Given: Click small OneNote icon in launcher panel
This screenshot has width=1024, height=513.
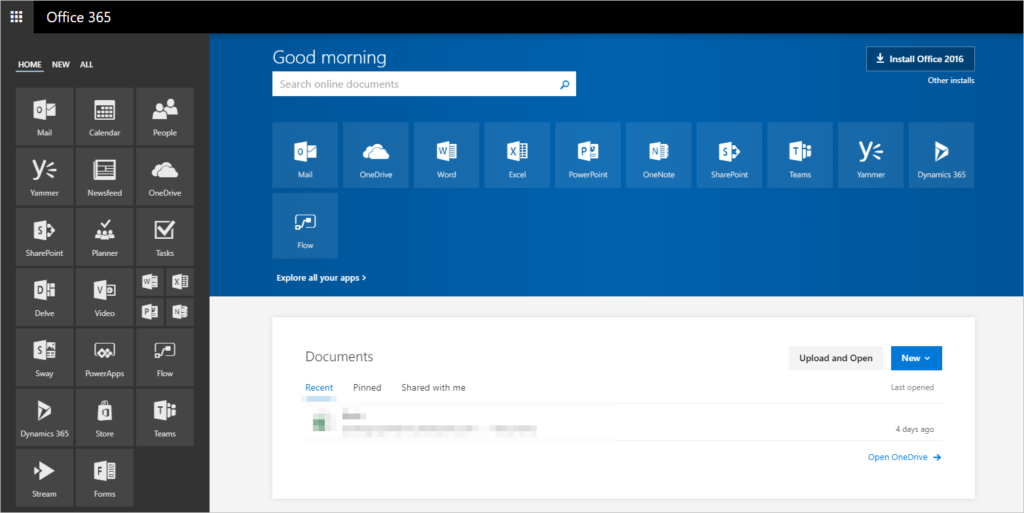Looking at the screenshot, I should tap(180, 312).
